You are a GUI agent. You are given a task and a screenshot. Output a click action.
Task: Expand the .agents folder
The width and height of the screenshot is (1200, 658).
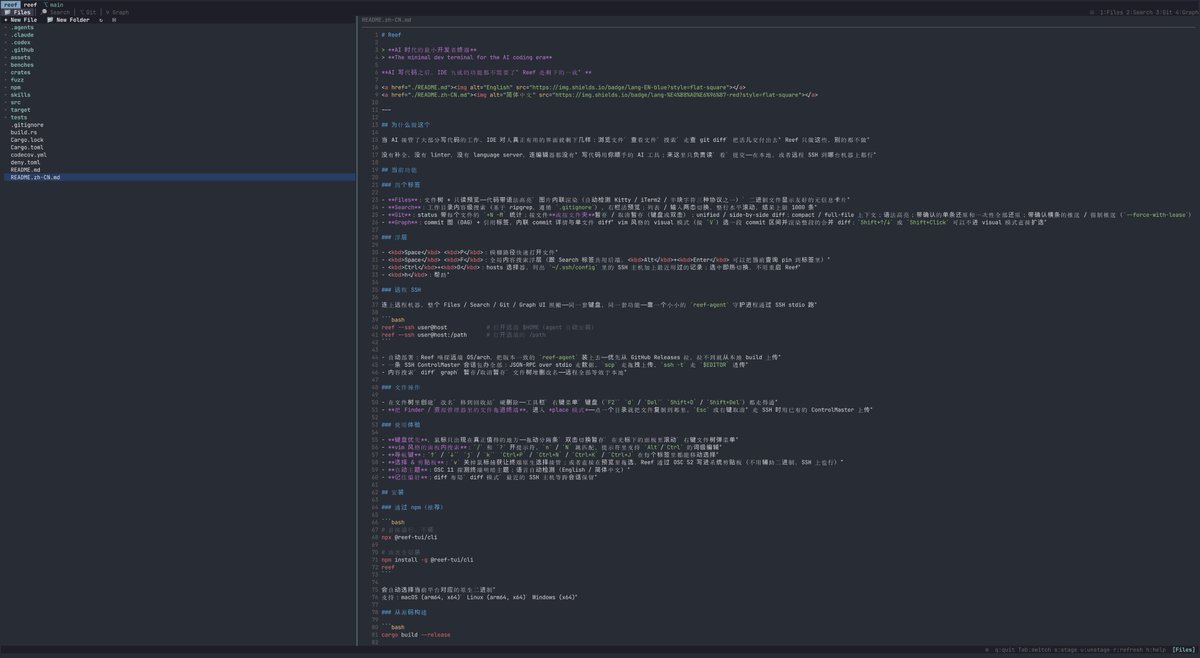pos(22,27)
